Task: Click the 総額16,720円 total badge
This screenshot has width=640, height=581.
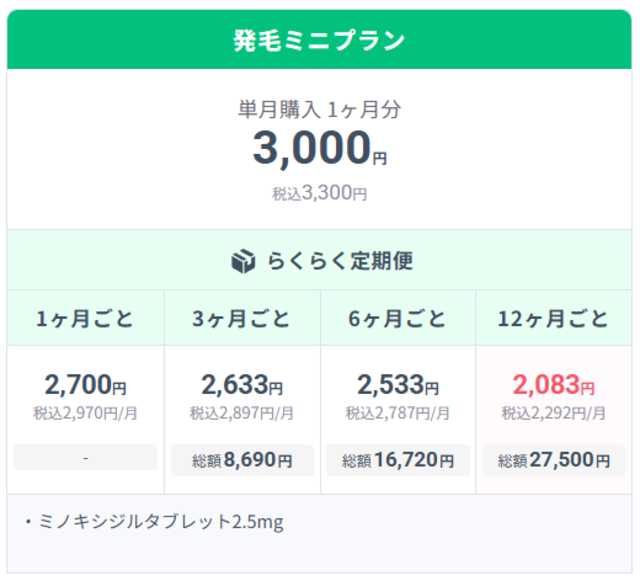Action: (x=398, y=460)
